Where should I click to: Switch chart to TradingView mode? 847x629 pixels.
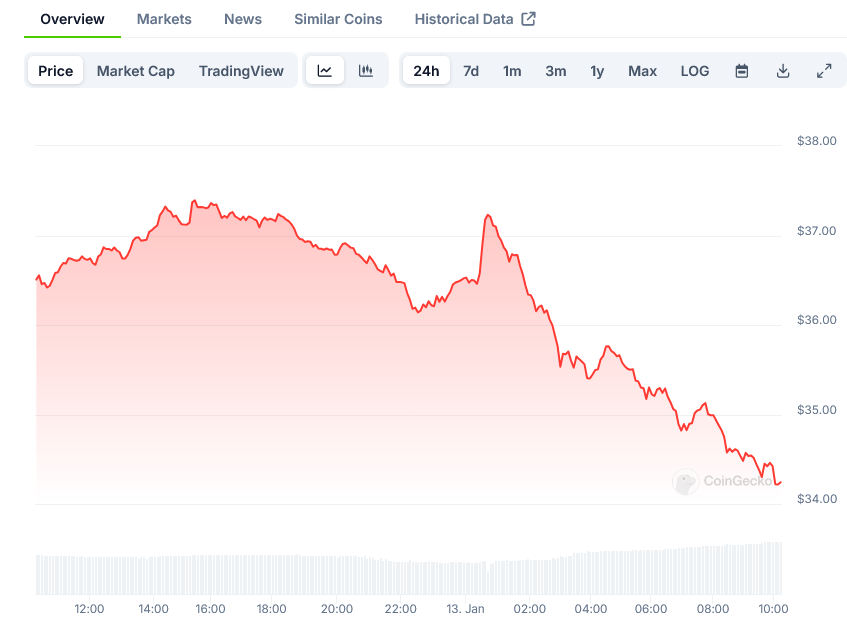coord(241,71)
